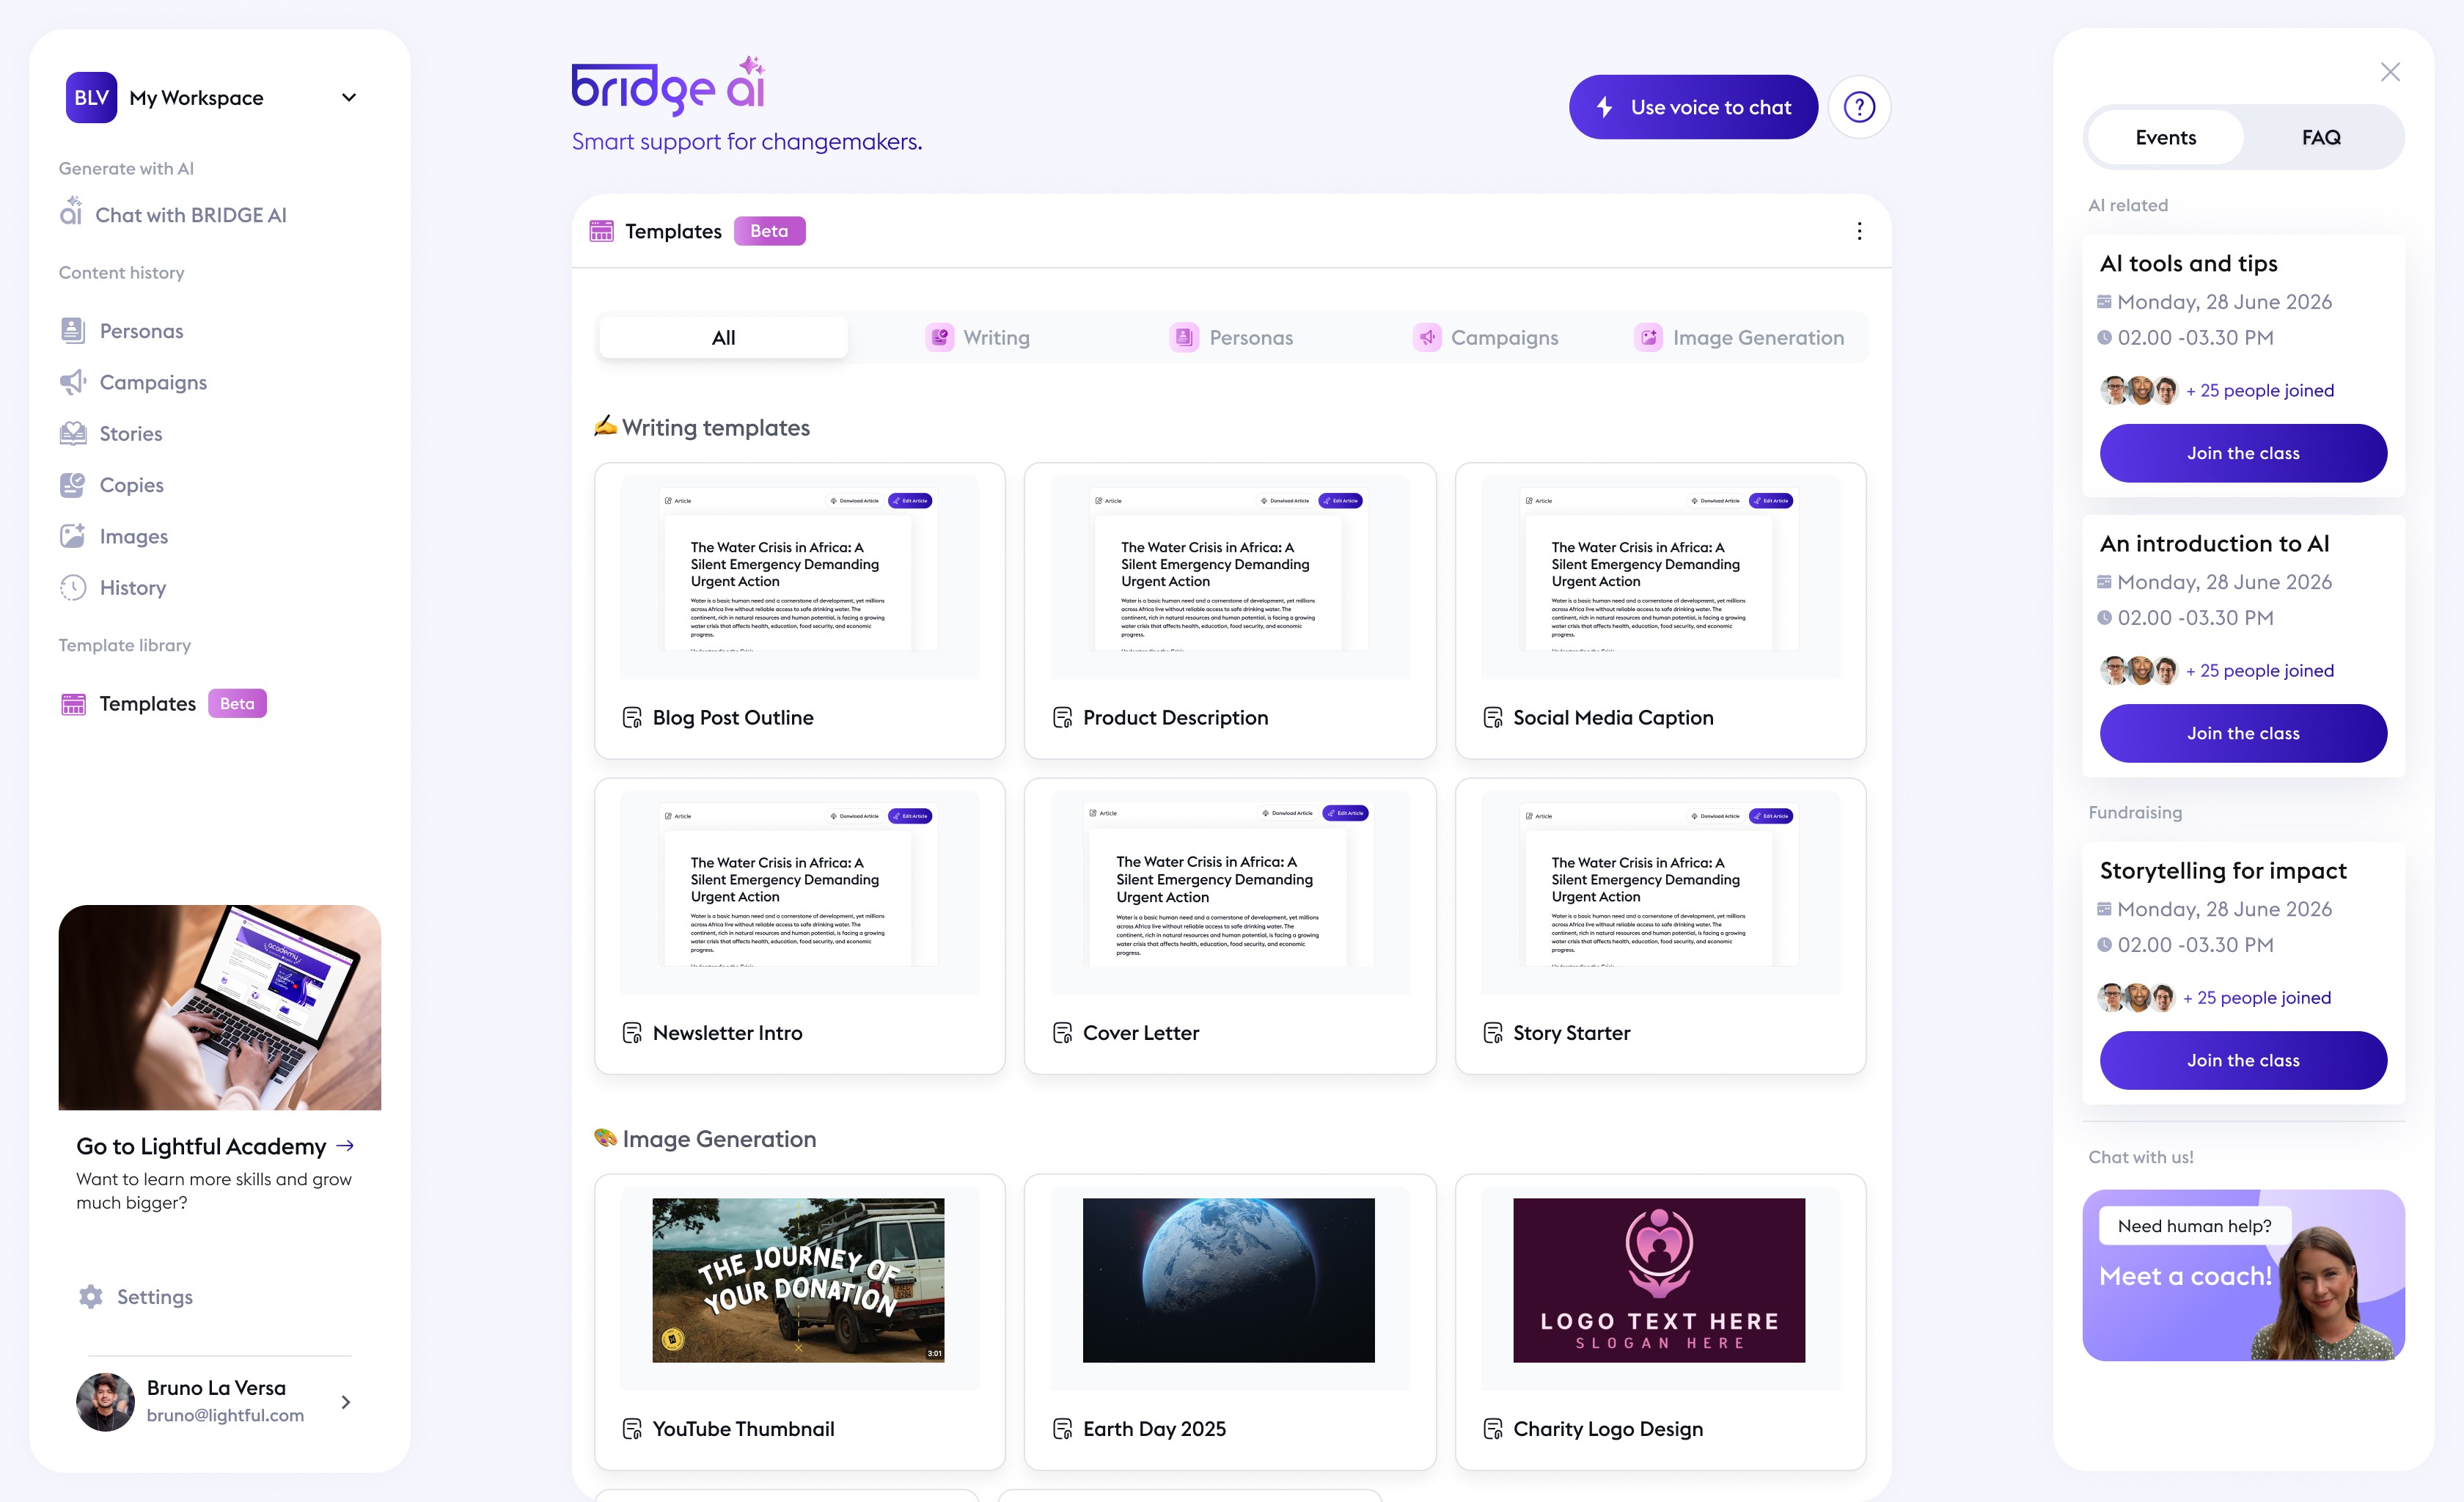Open the Images sidebar icon
The image size is (2464, 1502).
pos(73,536)
